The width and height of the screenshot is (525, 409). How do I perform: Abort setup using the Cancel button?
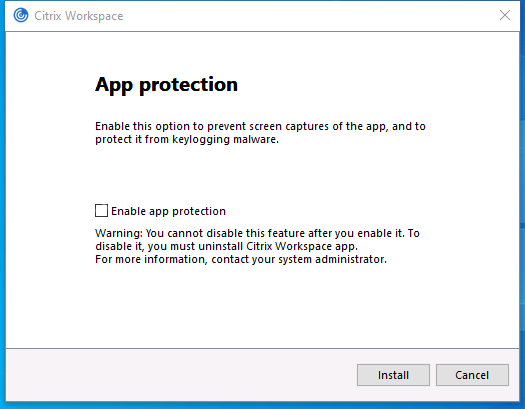coord(472,375)
